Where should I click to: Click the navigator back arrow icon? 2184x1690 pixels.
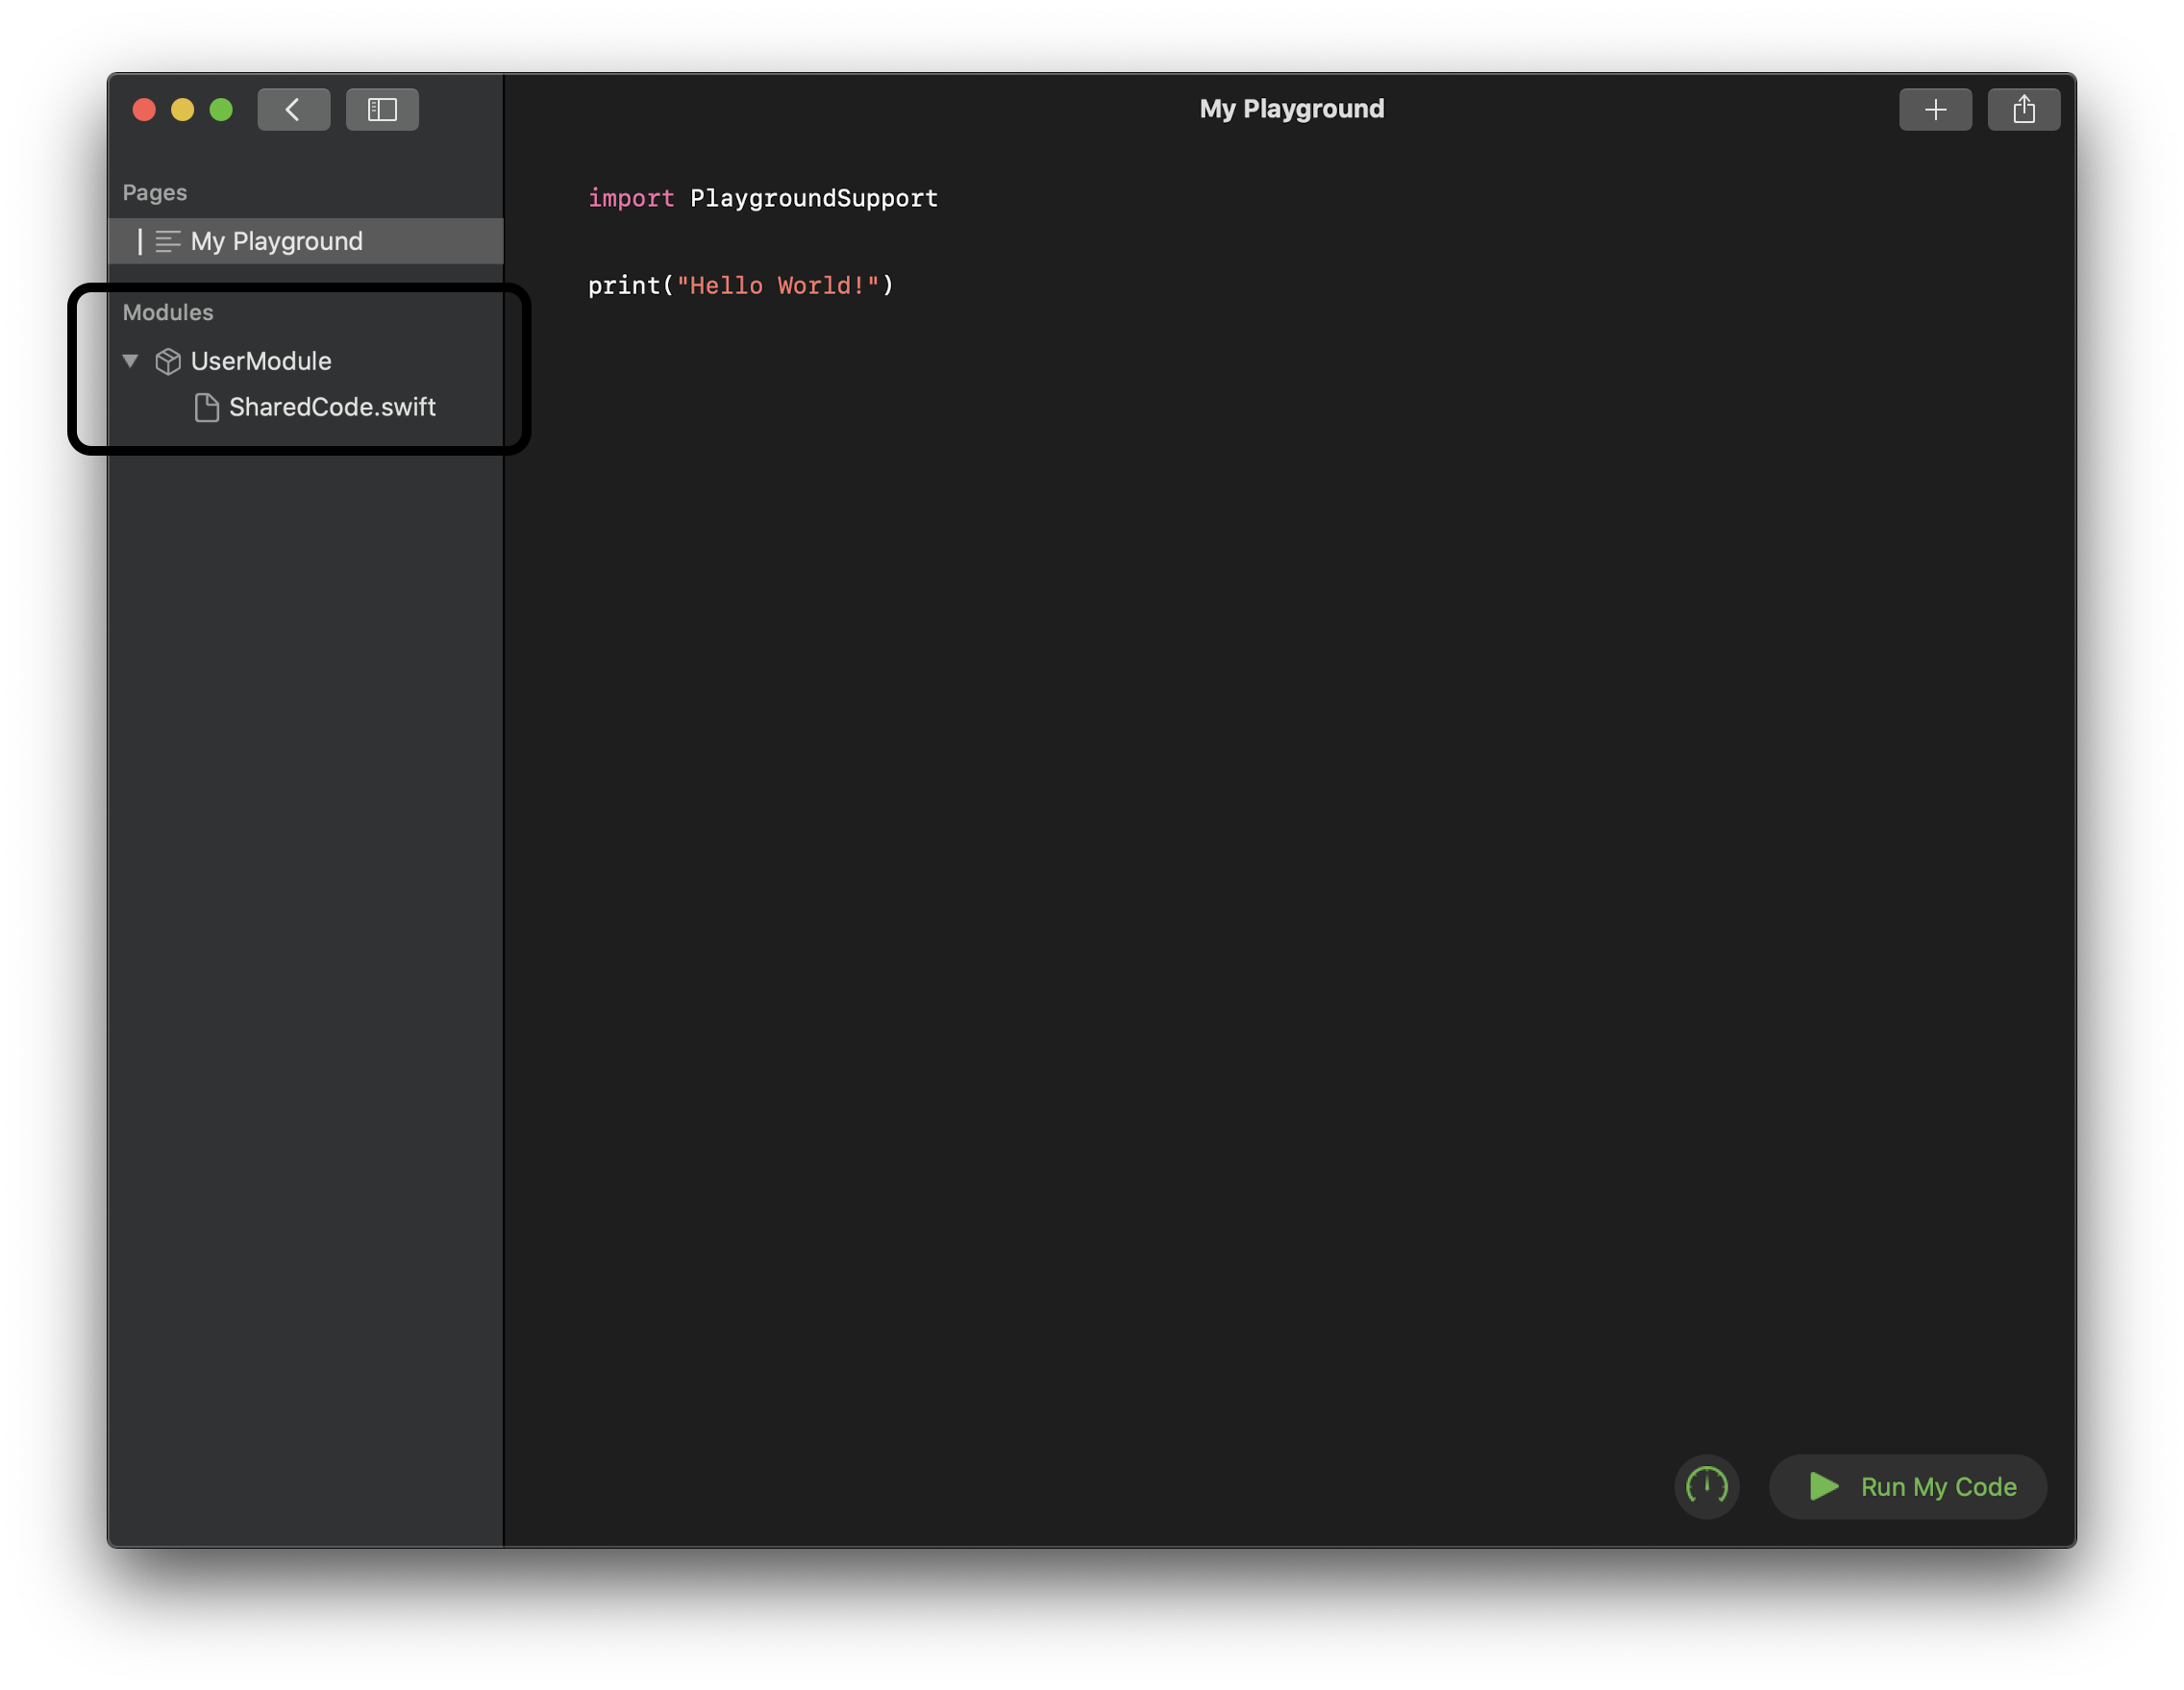(x=290, y=109)
